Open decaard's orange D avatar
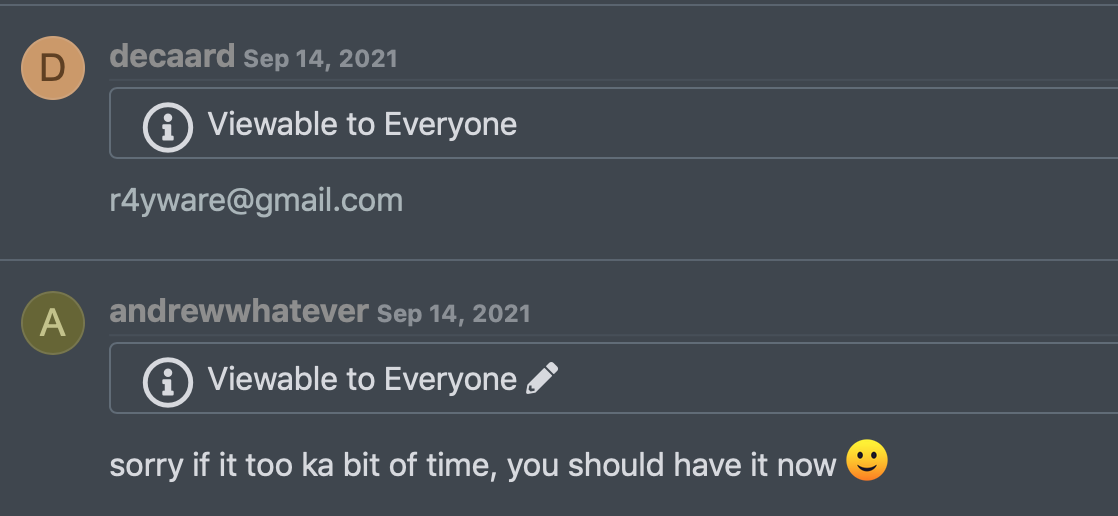 tap(53, 68)
